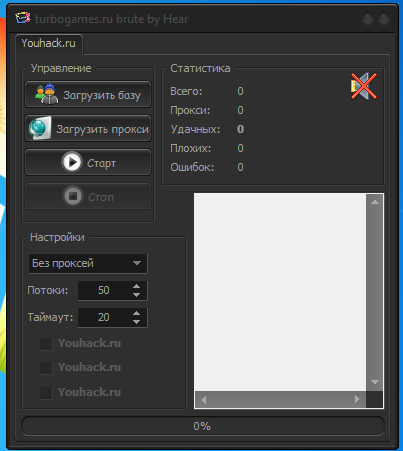Click the Ошибок: statistic label
Image resolution: width=403 pixels, height=451 pixels.
pyautogui.click(x=192, y=167)
